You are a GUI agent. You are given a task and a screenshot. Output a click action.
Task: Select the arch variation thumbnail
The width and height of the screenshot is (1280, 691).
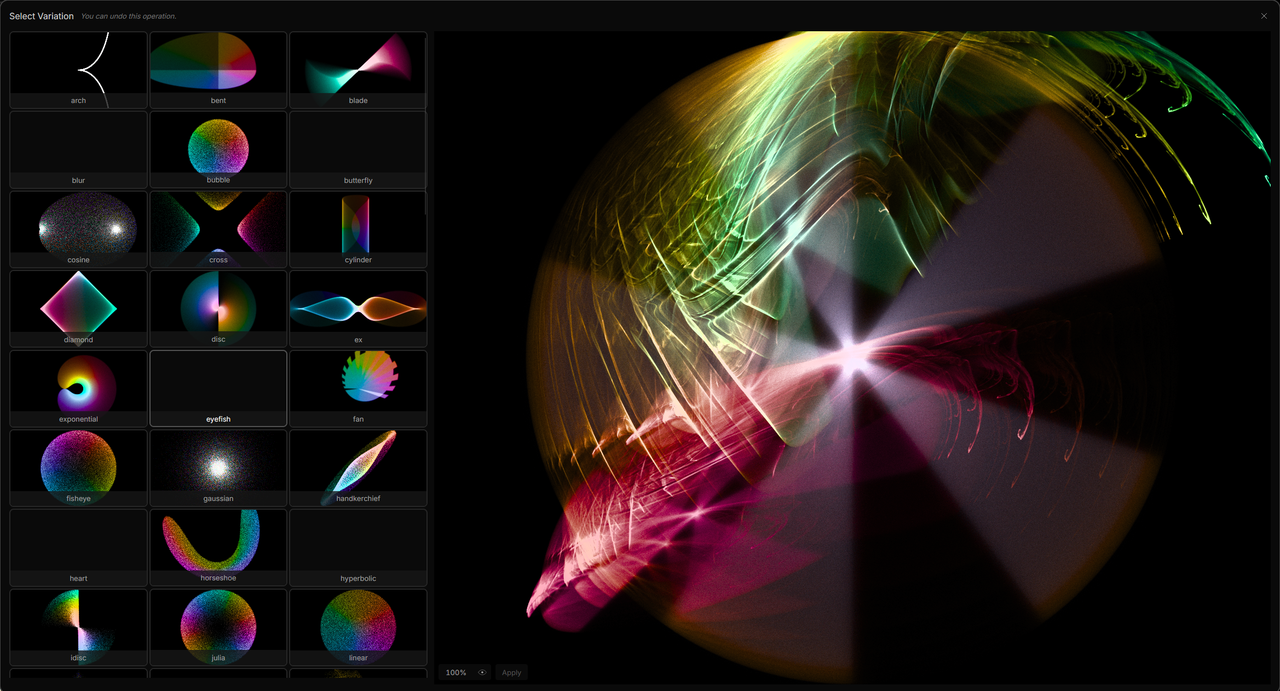point(79,70)
